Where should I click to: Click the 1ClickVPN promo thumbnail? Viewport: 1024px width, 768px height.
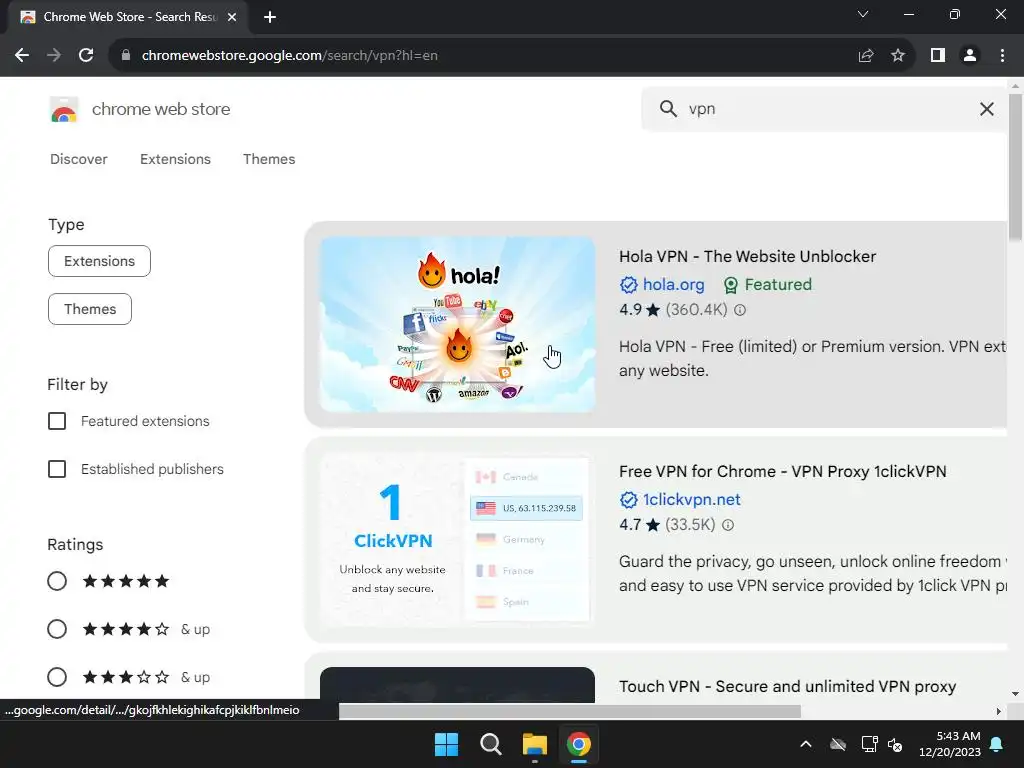click(457, 539)
